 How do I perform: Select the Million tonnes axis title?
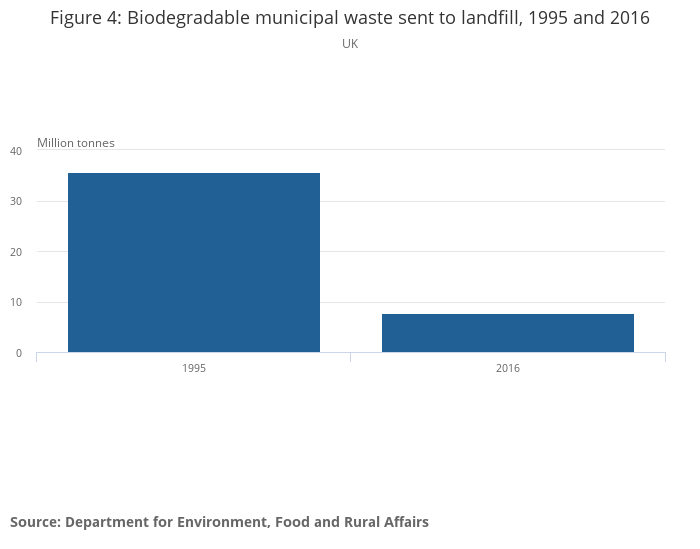tap(76, 143)
